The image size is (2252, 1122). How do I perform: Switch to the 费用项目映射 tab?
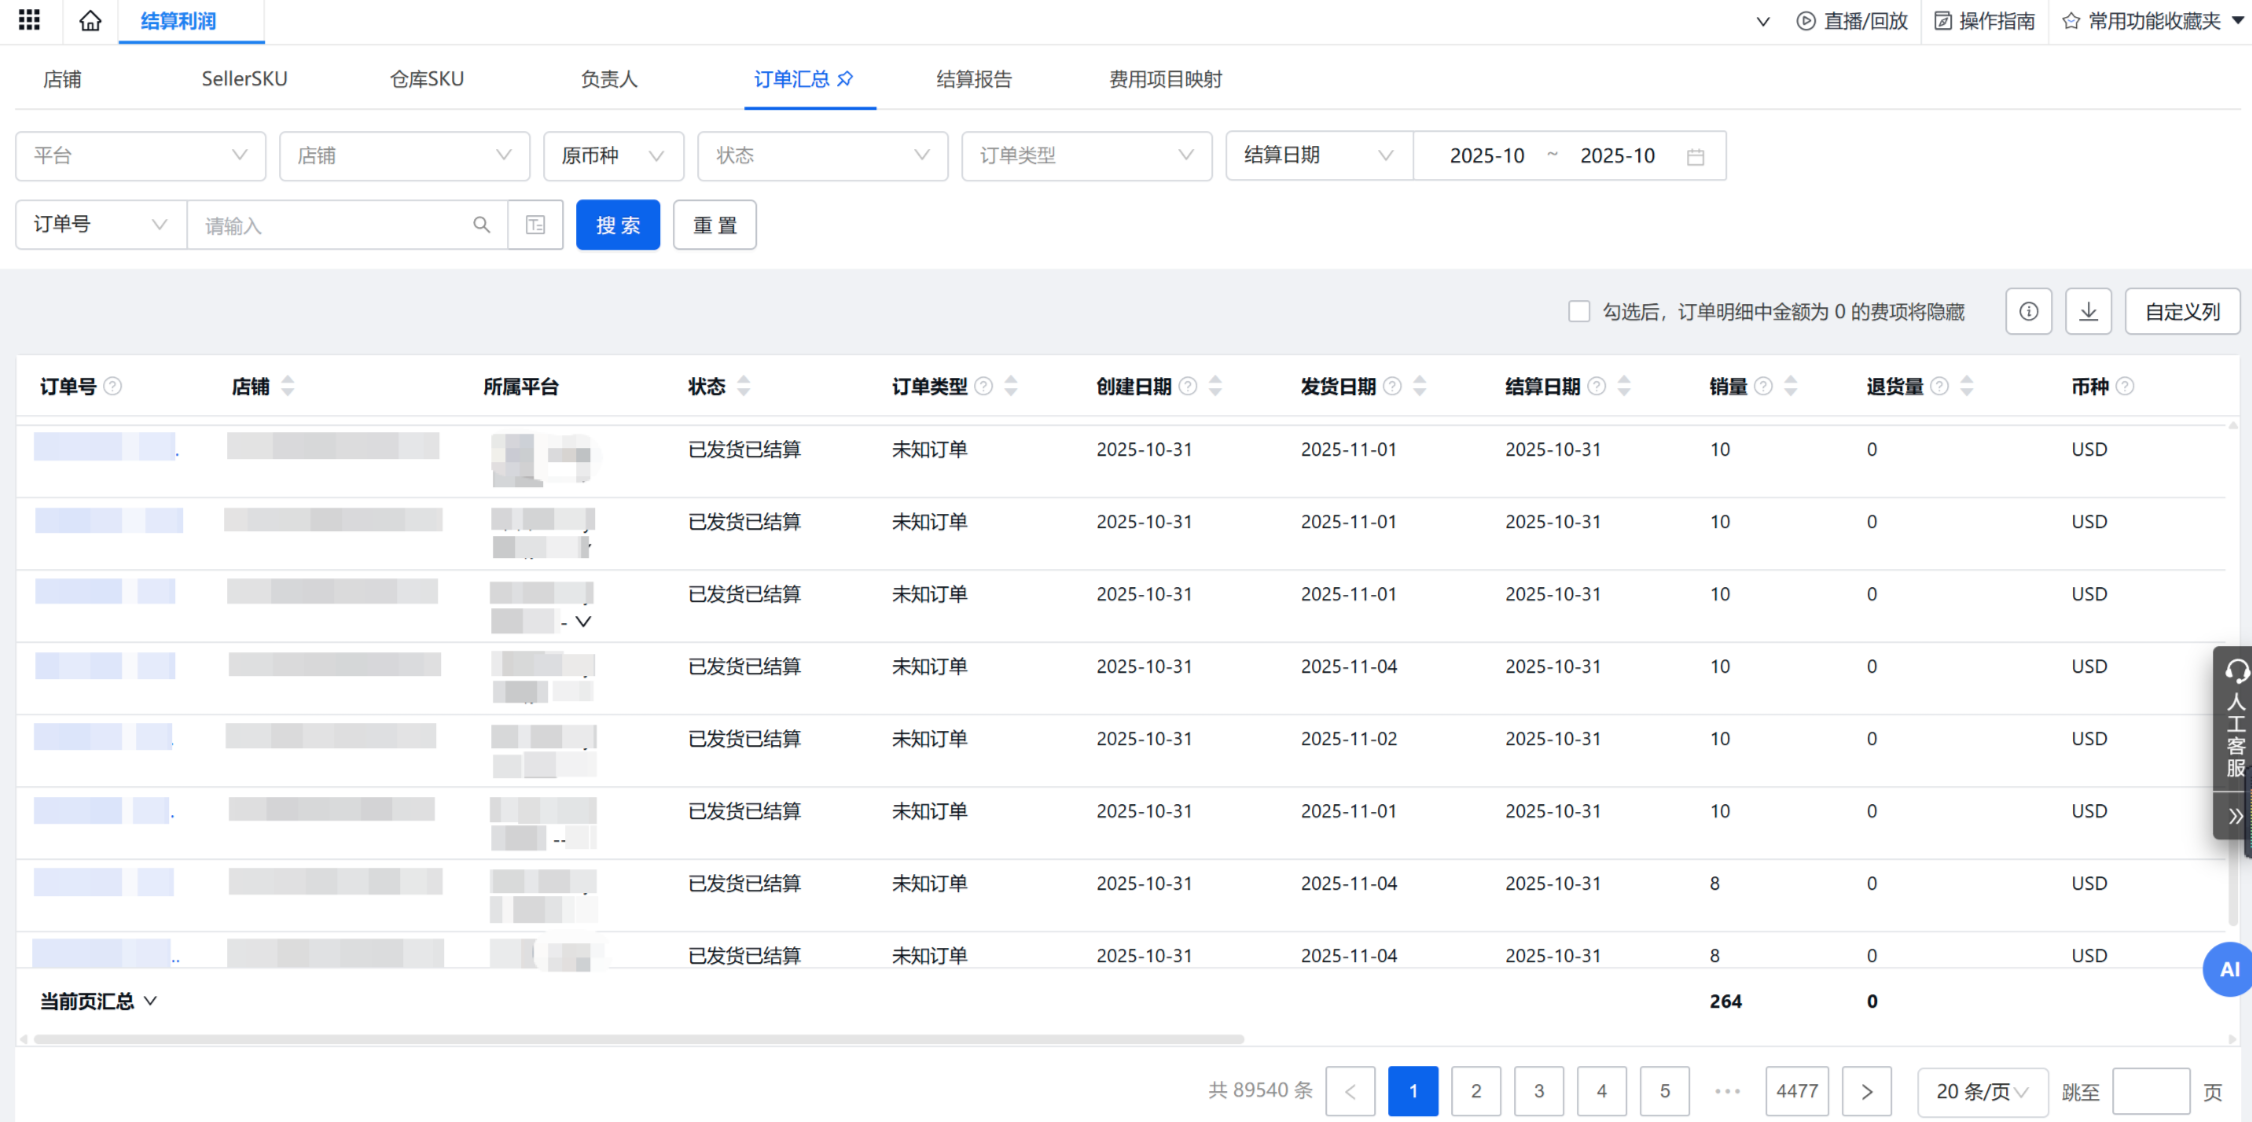pyautogui.click(x=1165, y=79)
